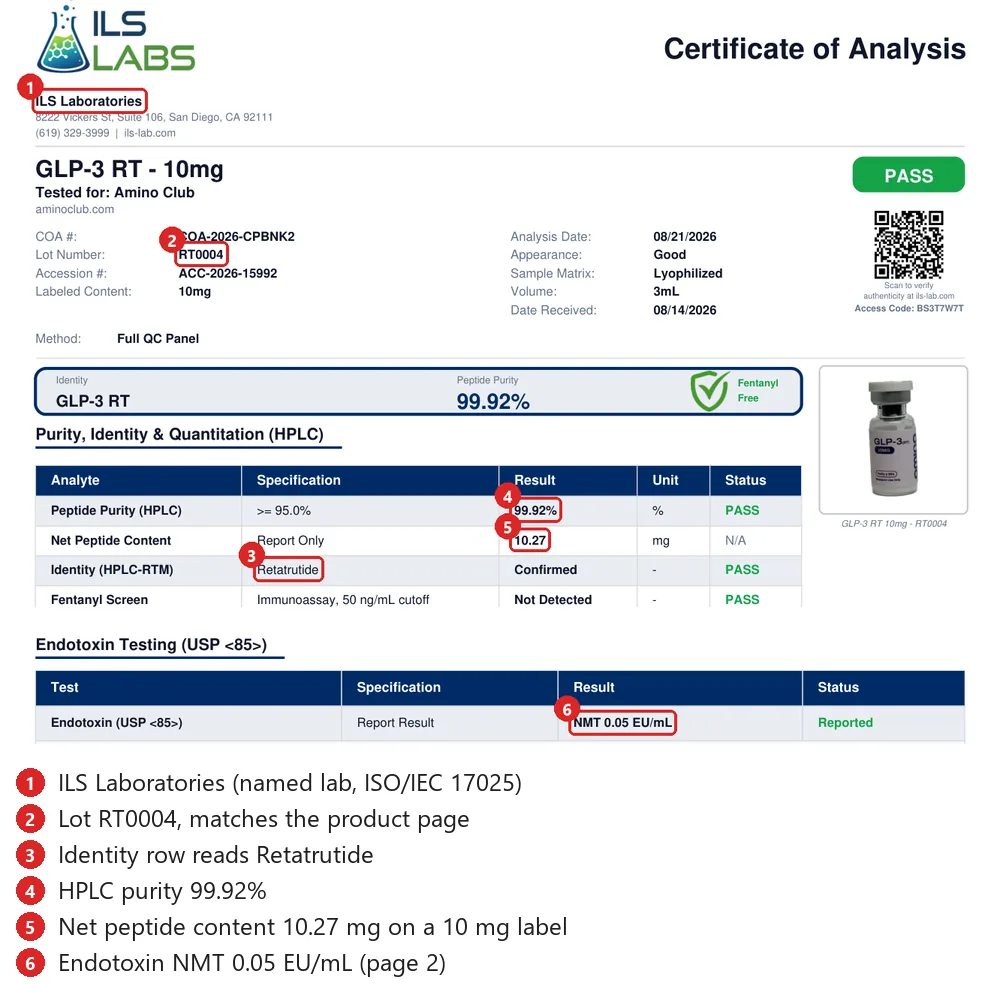Click the ILS Labs flask logo
Image resolution: width=1000 pixels, height=1000 pixels.
click(x=115, y=40)
